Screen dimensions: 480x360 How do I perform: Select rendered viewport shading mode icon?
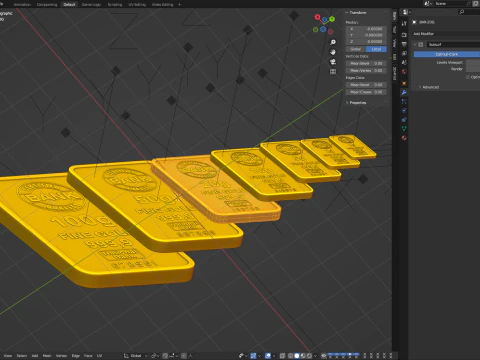pyautogui.click(x=309, y=356)
